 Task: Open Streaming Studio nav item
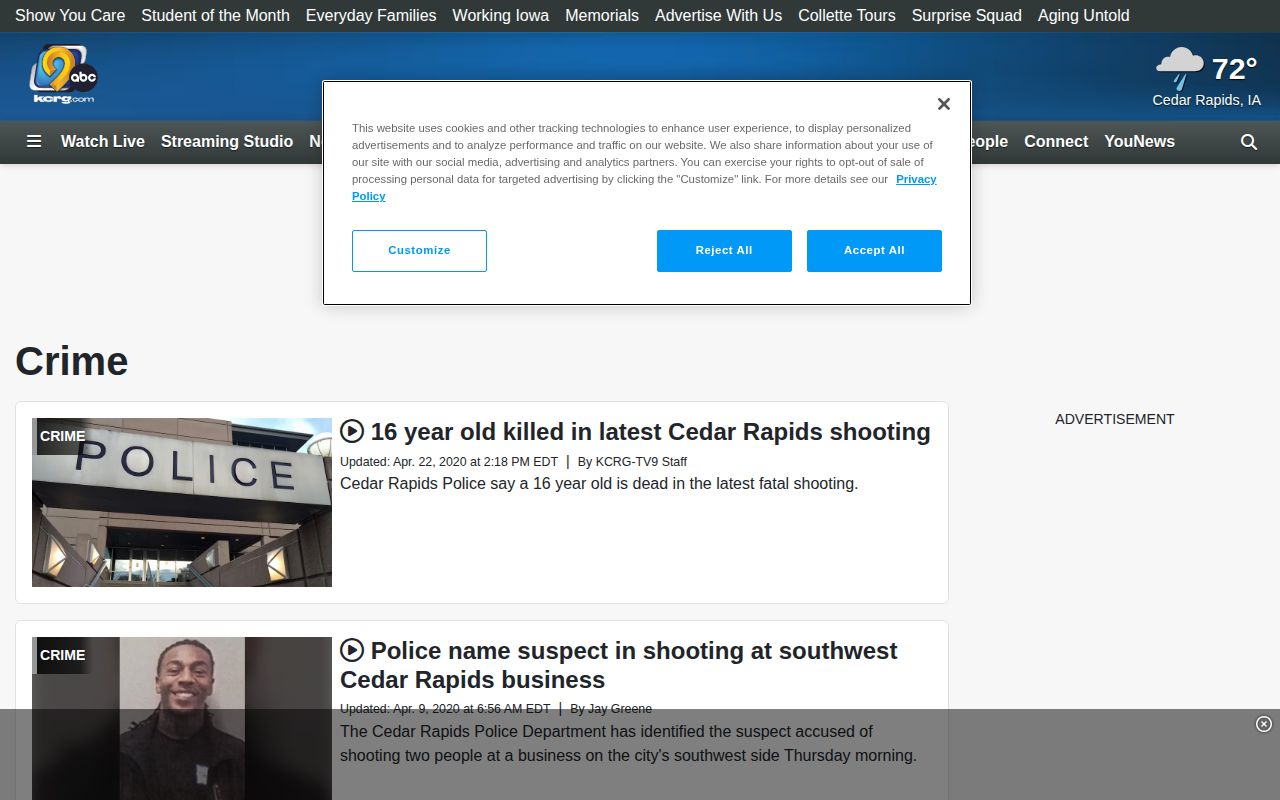point(227,141)
